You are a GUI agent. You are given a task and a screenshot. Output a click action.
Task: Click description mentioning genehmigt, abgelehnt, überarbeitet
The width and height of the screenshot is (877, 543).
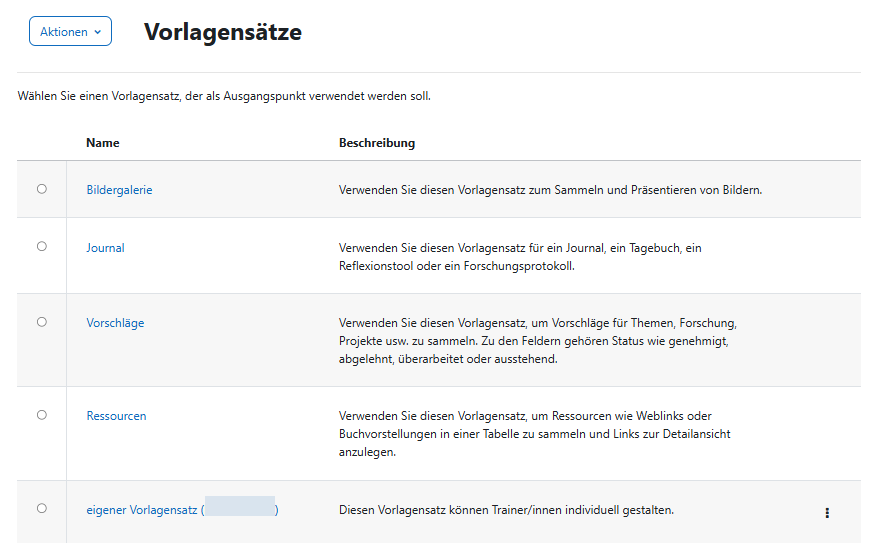(x=538, y=341)
